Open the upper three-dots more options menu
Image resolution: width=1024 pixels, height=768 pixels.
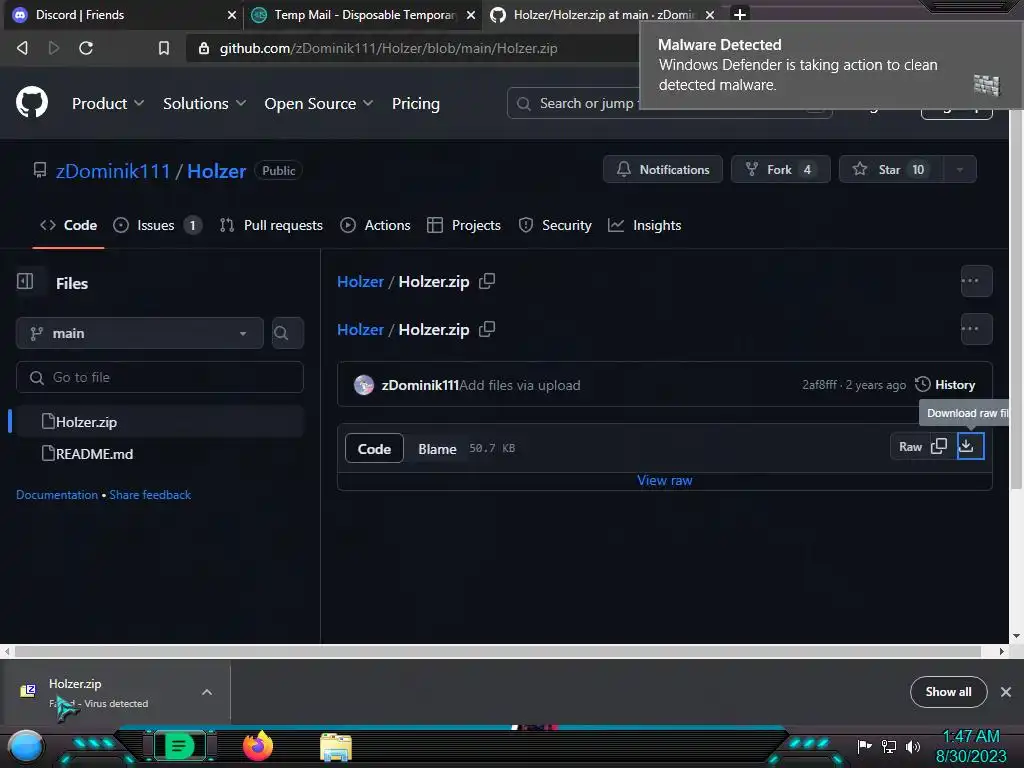point(976,281)
